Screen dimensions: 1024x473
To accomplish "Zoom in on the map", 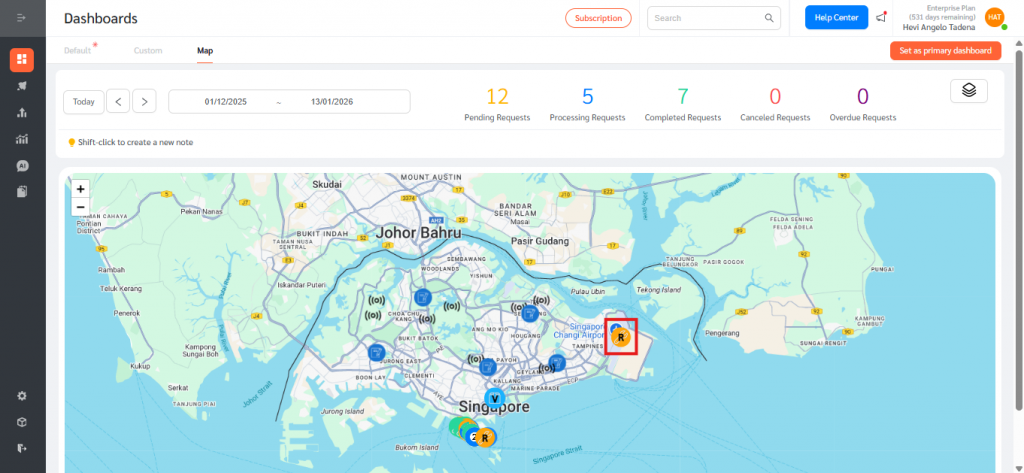I will pos(81,188).
